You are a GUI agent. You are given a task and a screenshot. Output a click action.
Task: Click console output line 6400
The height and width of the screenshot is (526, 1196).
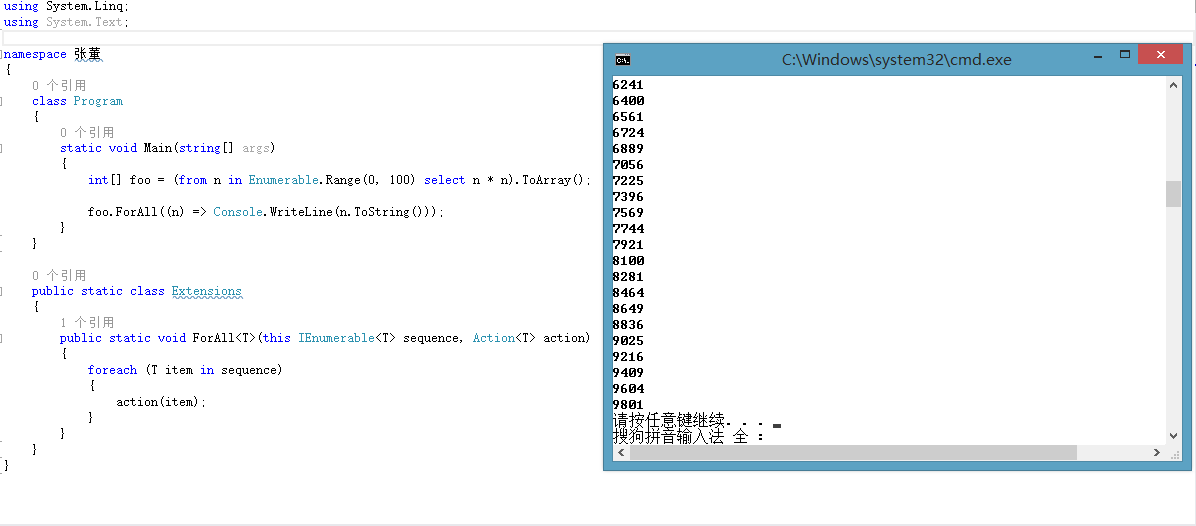tap(629, 101)
